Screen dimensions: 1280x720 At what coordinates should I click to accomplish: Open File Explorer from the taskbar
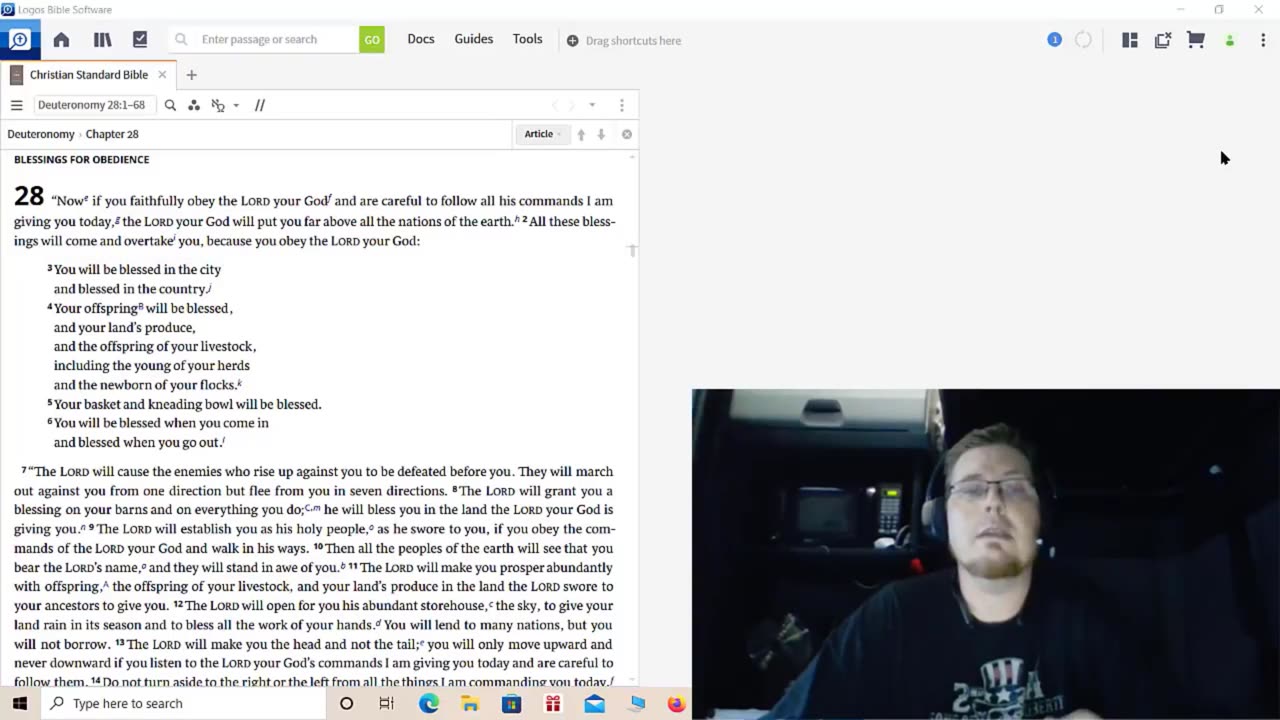(x=470, y=703)
